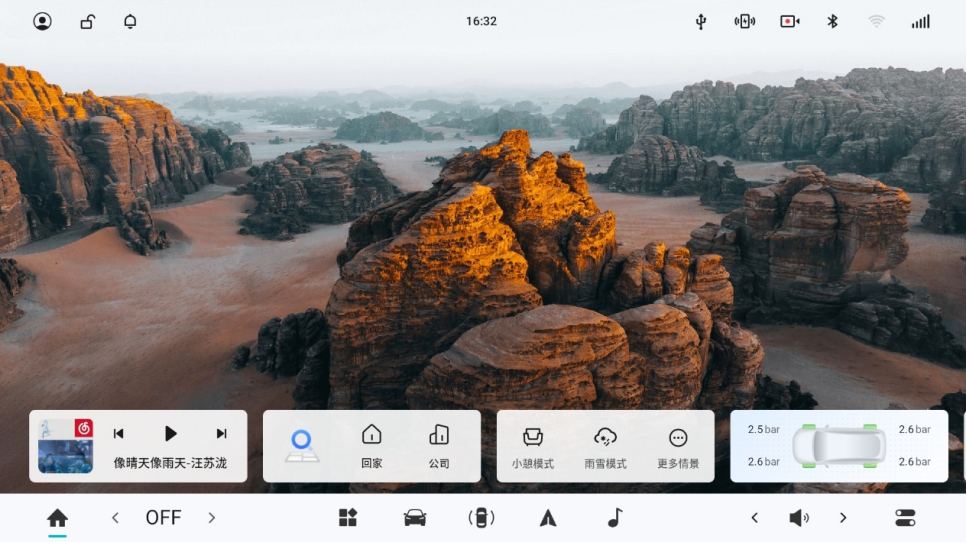Go to Home tab in dock

coord(57,517)
